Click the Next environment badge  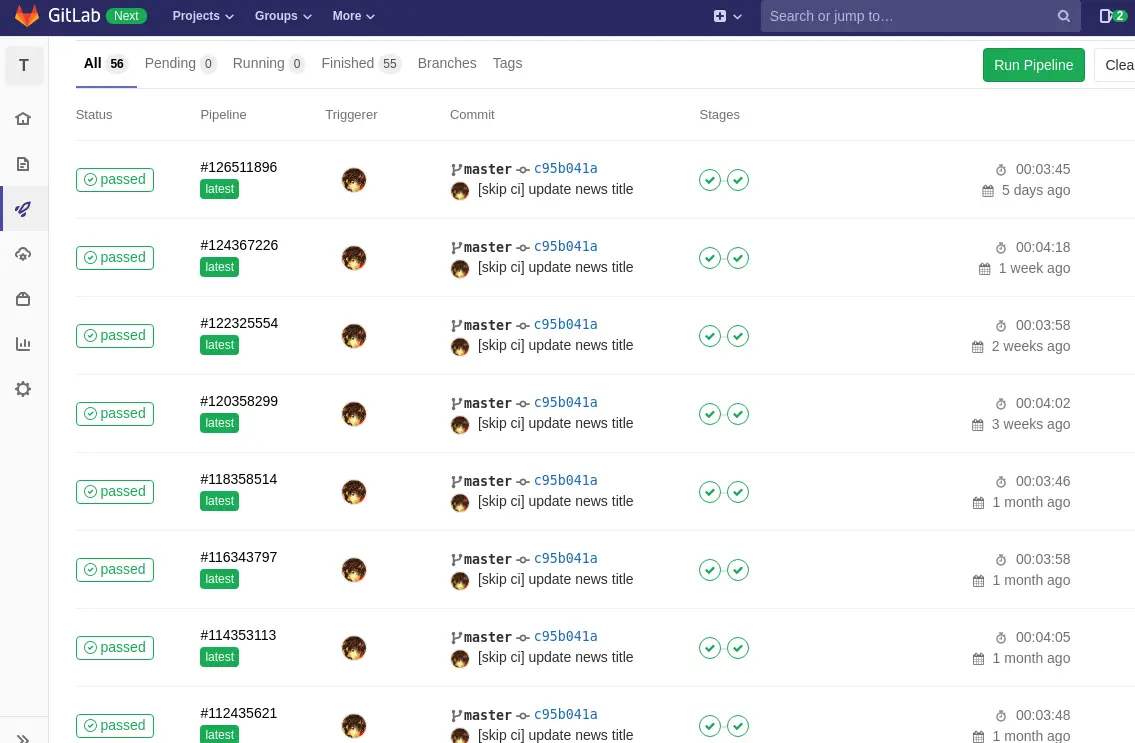[x=126, y=16]
